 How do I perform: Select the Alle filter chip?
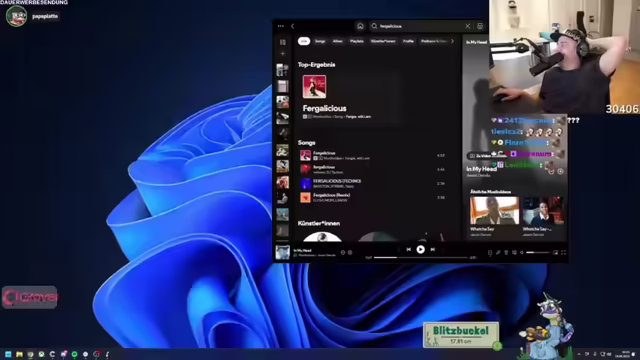coord(304,41)
